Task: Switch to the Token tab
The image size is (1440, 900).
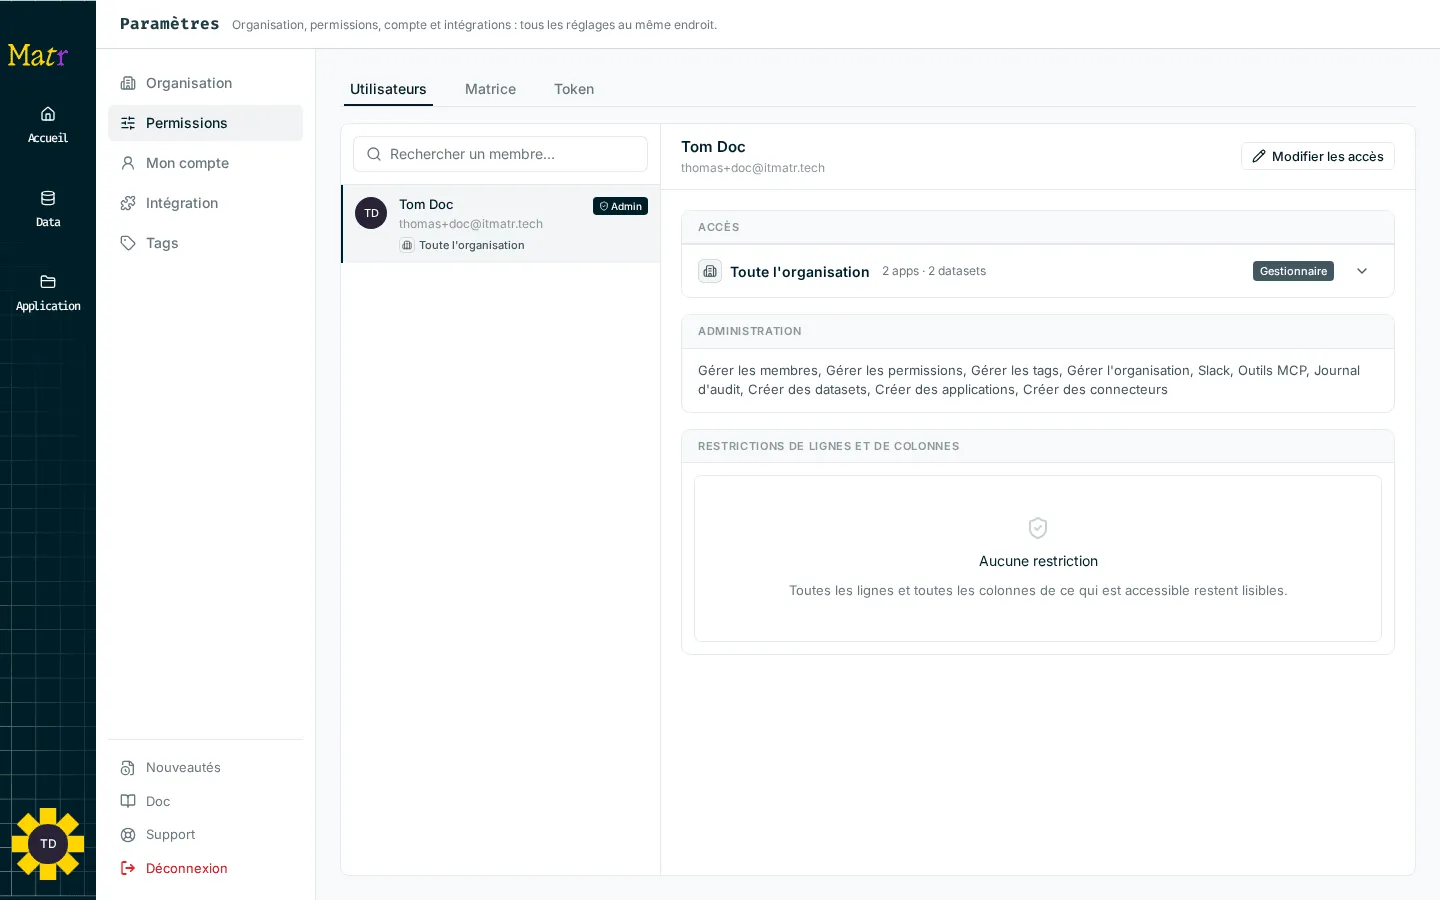Action: tap(574, 89)
